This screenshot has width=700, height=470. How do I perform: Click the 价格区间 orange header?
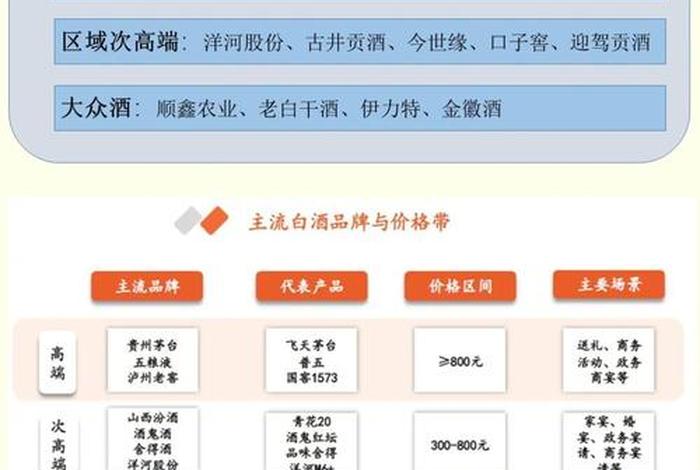click(x=460, y=286)
